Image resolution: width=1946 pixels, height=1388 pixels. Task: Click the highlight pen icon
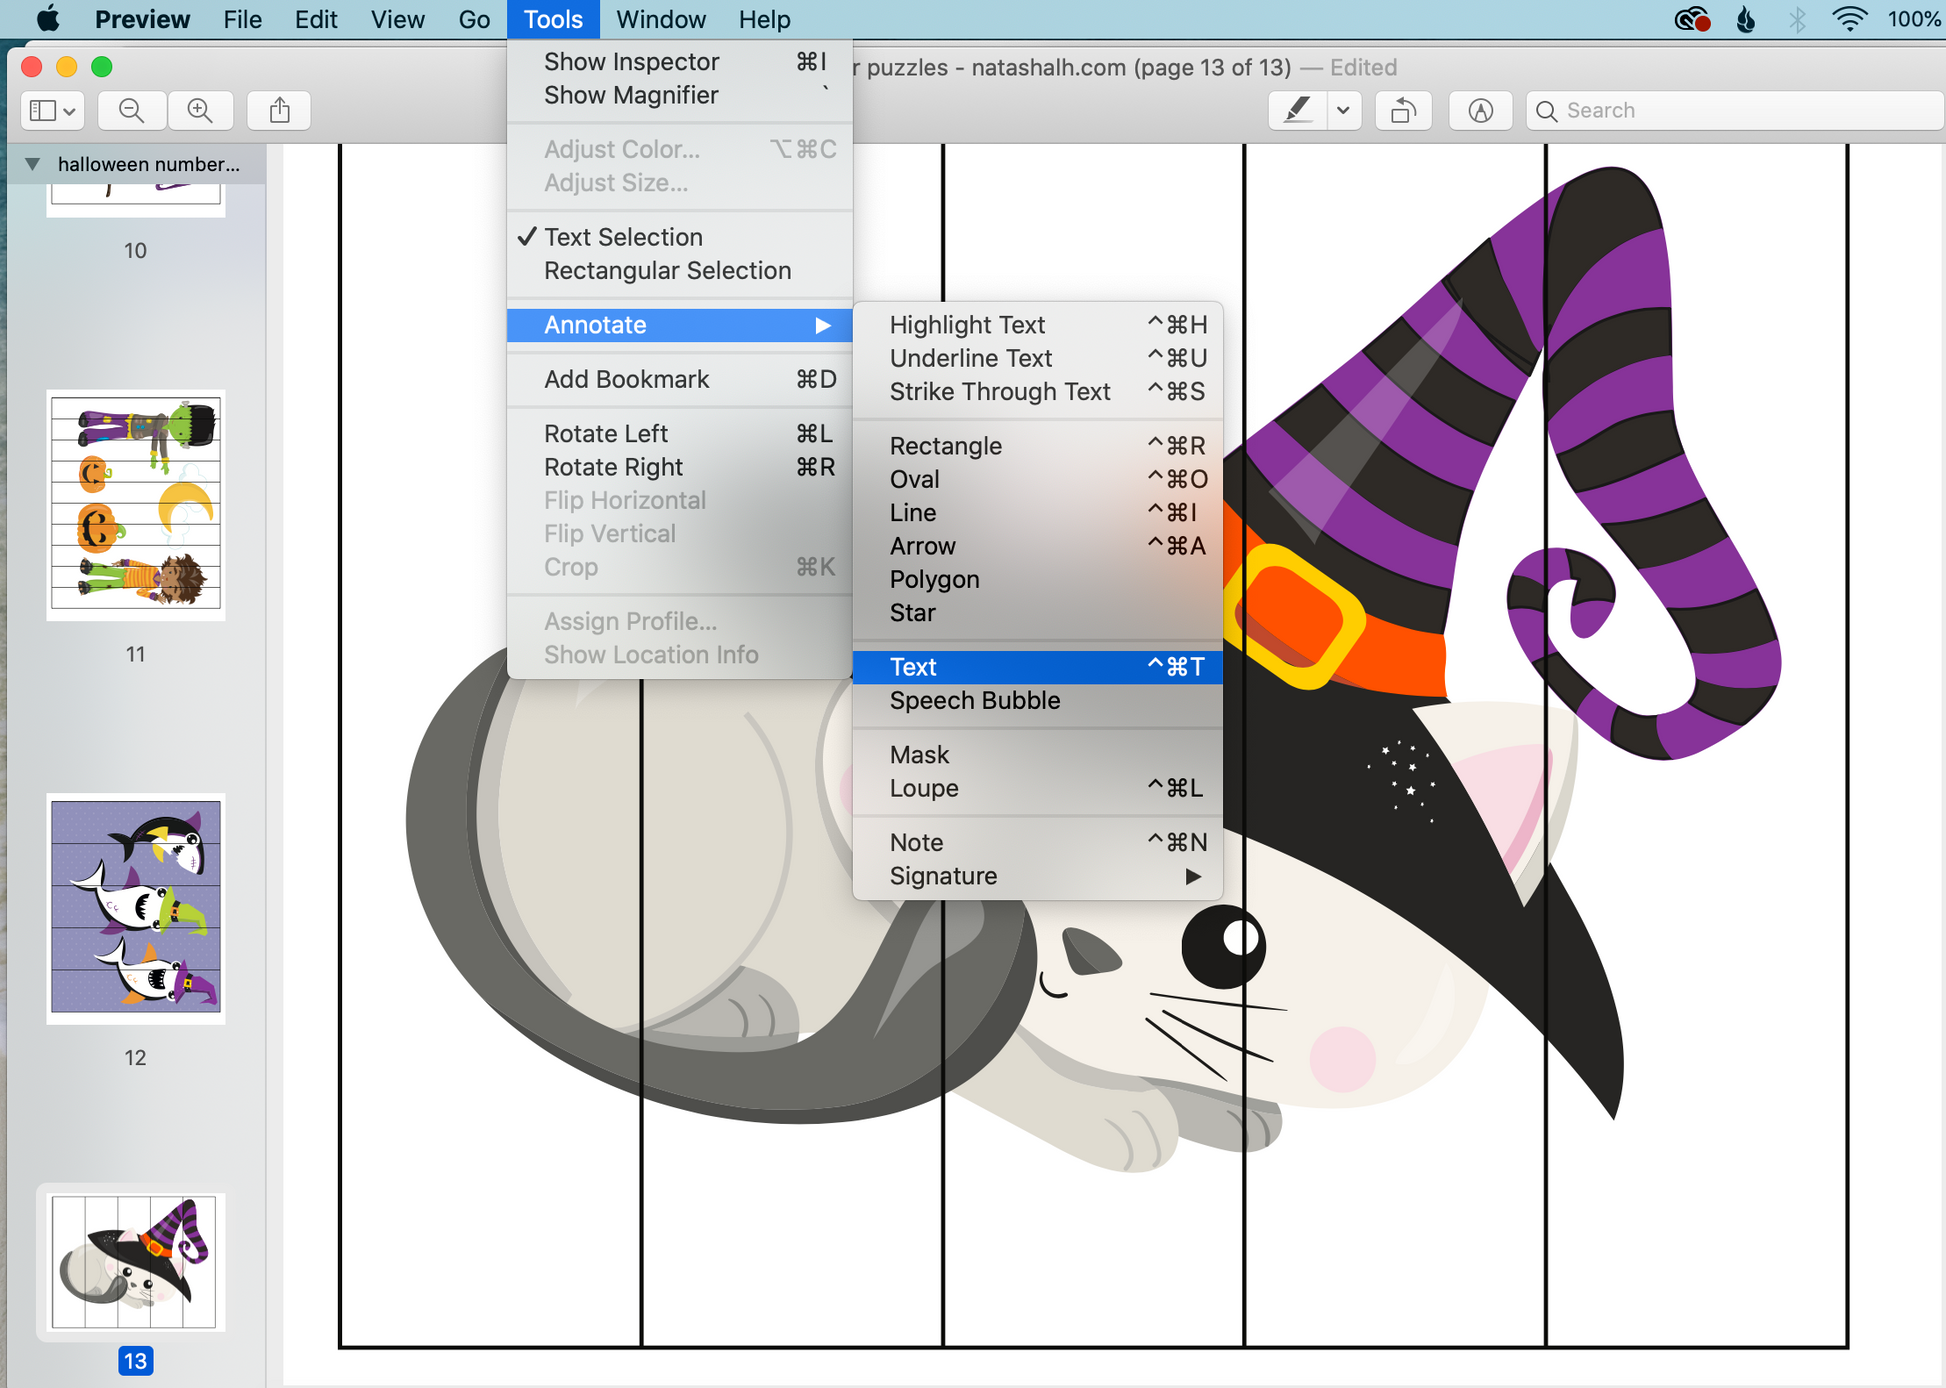(1298, 111)
